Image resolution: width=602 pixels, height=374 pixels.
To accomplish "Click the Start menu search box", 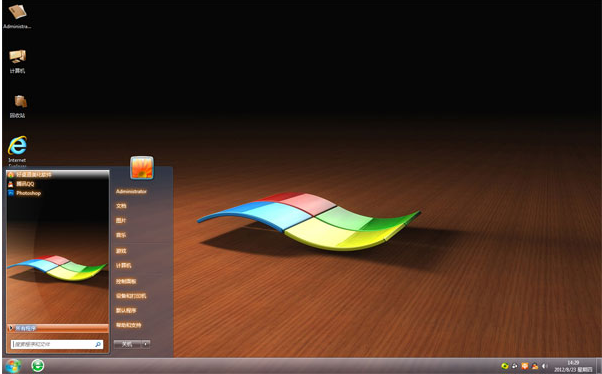I will tap(57, 344).
